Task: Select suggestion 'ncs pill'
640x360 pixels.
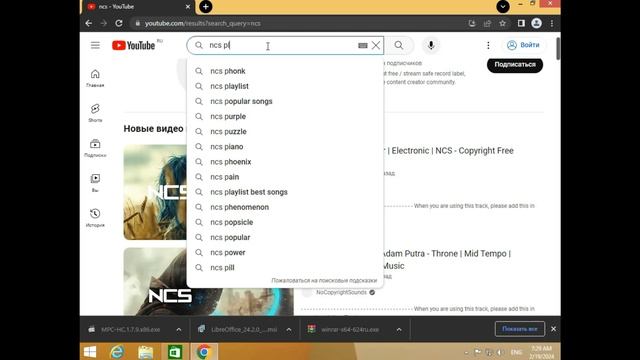Action: pos(285,267)
